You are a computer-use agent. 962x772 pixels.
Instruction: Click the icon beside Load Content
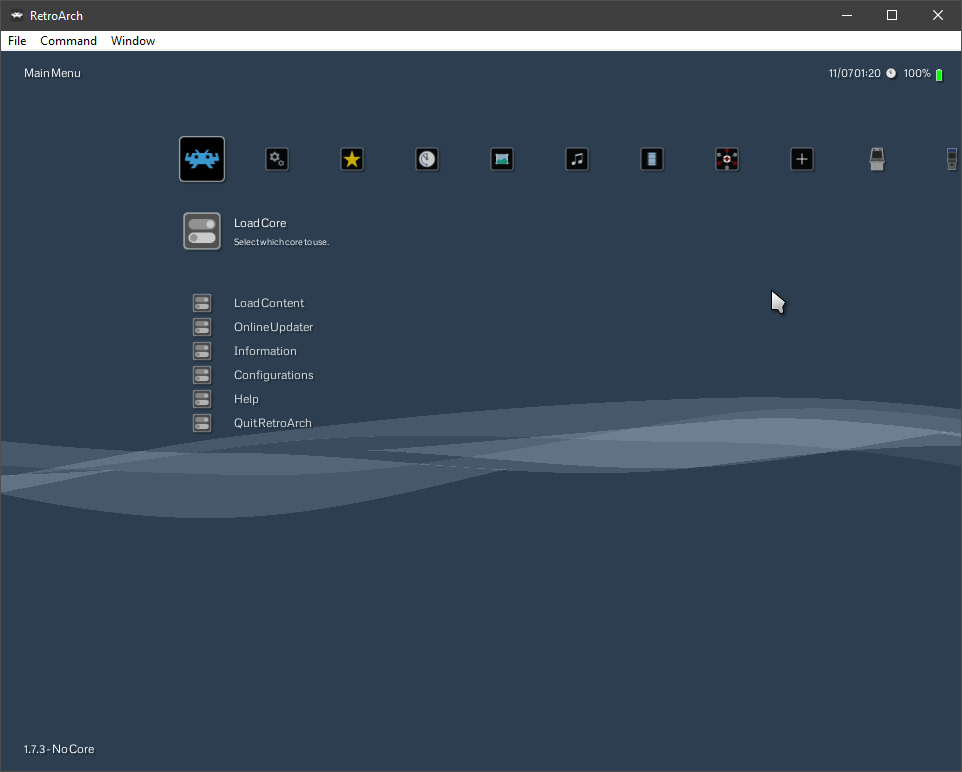coord(202,303)
